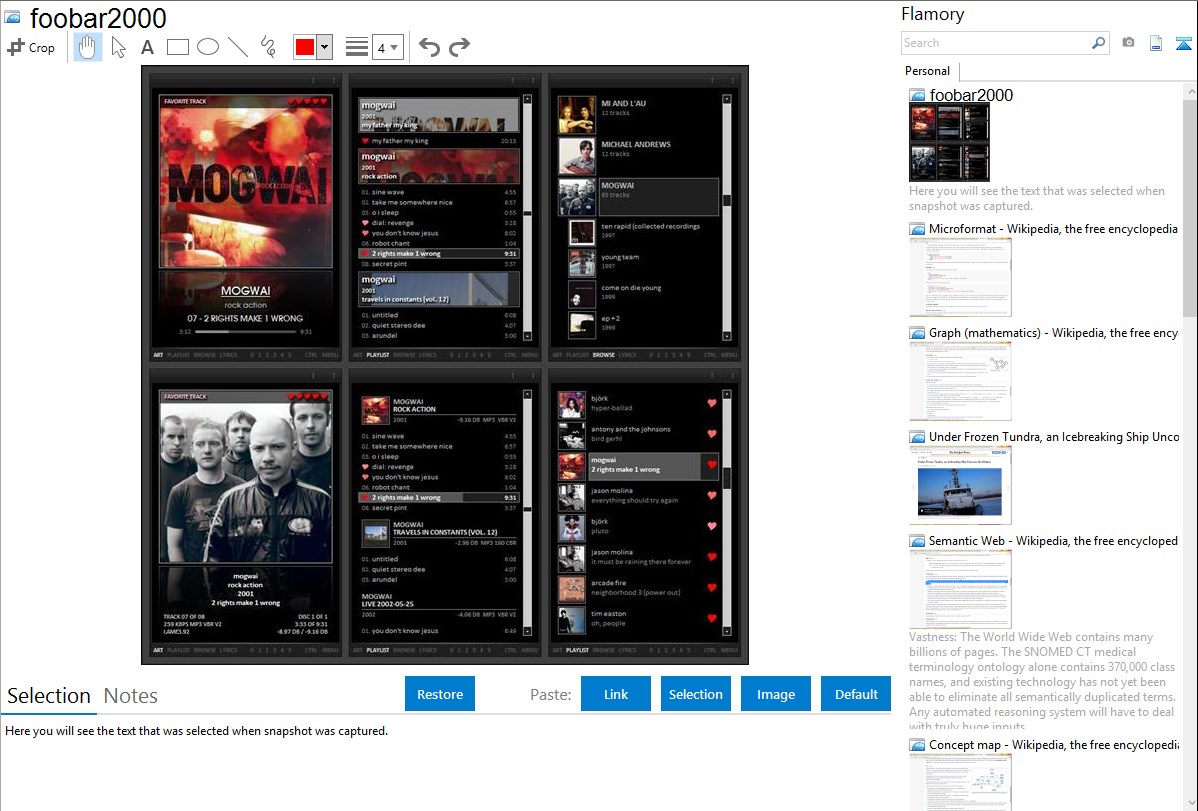
Task: Click the scroll-down arrow of the sidebar
Action: tap(1190, 803)
